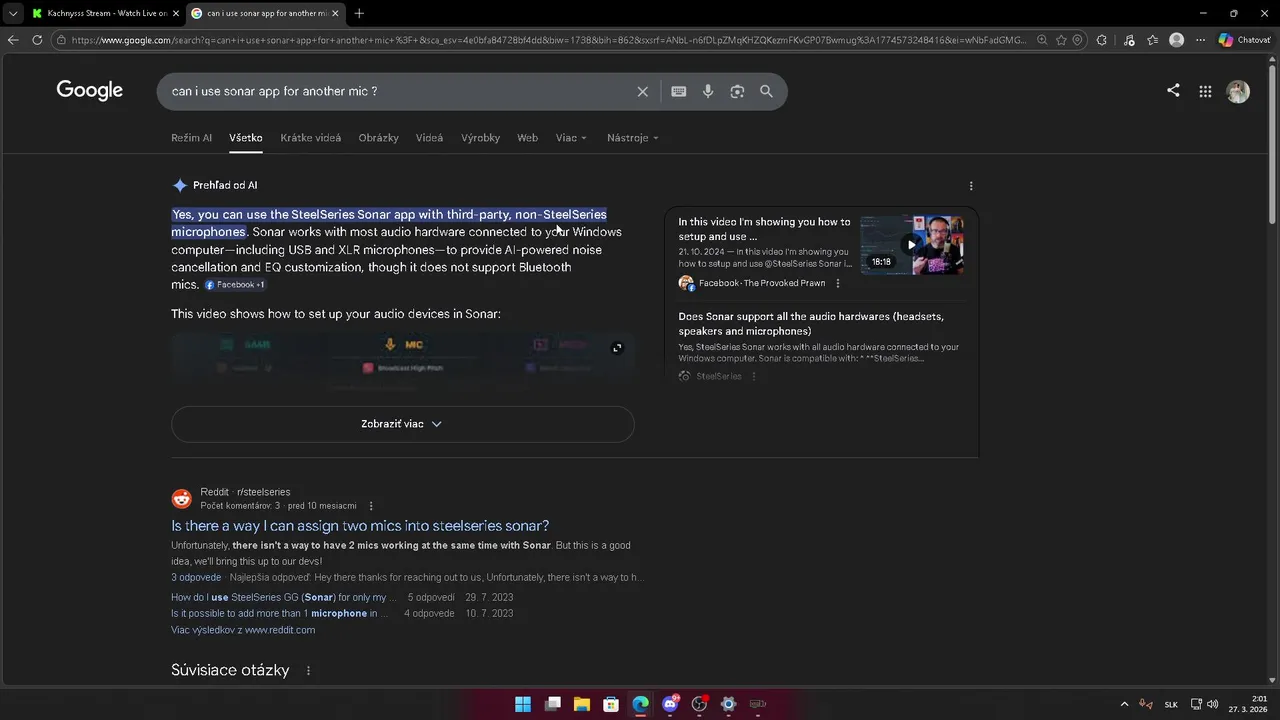Expand the Viac dropdown
Screen dimensions: 1280x720
[571, 138]
